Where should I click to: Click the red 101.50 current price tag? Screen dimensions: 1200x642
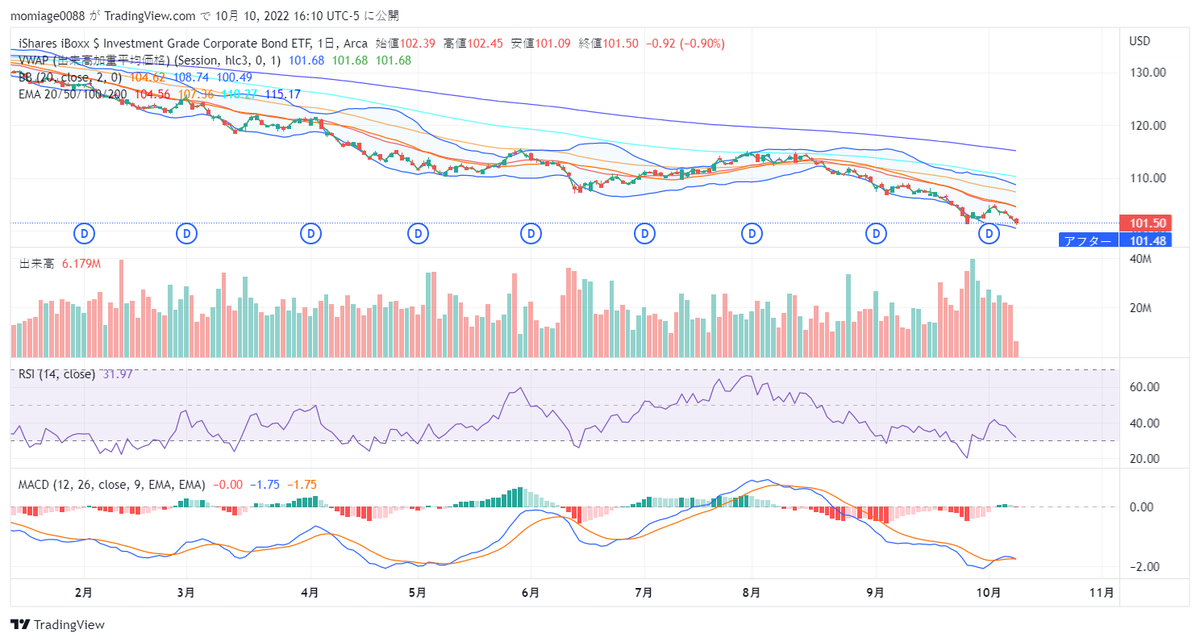click(x=1146, y=223)
